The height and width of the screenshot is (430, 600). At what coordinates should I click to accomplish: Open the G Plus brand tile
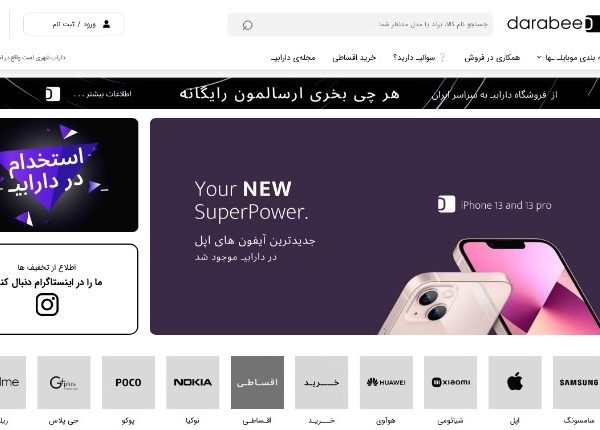[x=64, y=382]
